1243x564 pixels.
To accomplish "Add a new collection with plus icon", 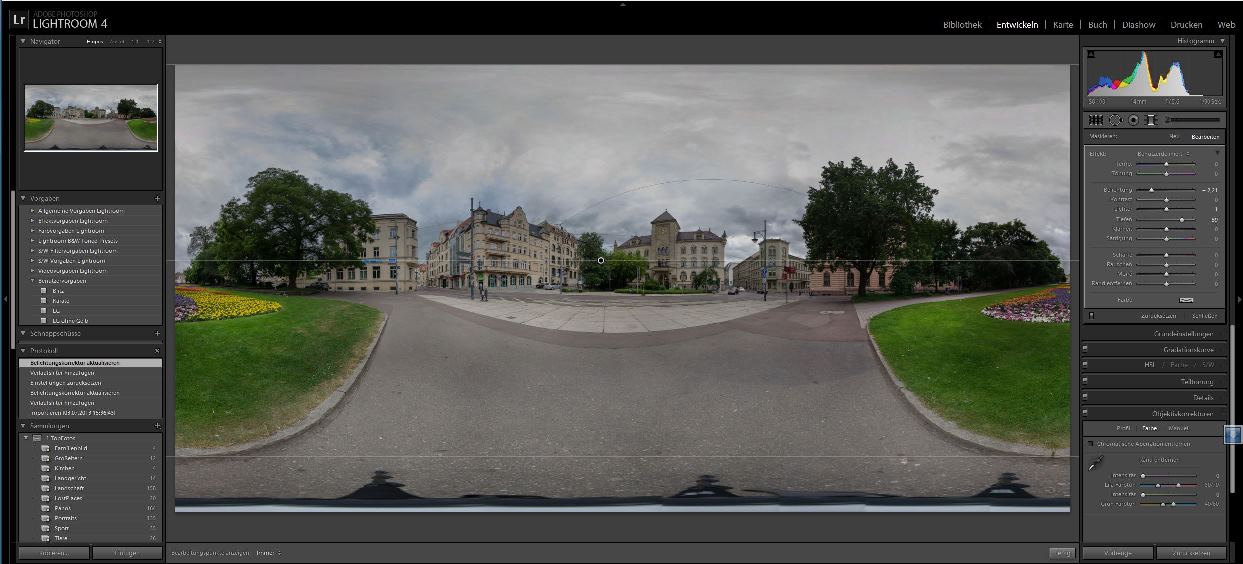I will [157, 426].
